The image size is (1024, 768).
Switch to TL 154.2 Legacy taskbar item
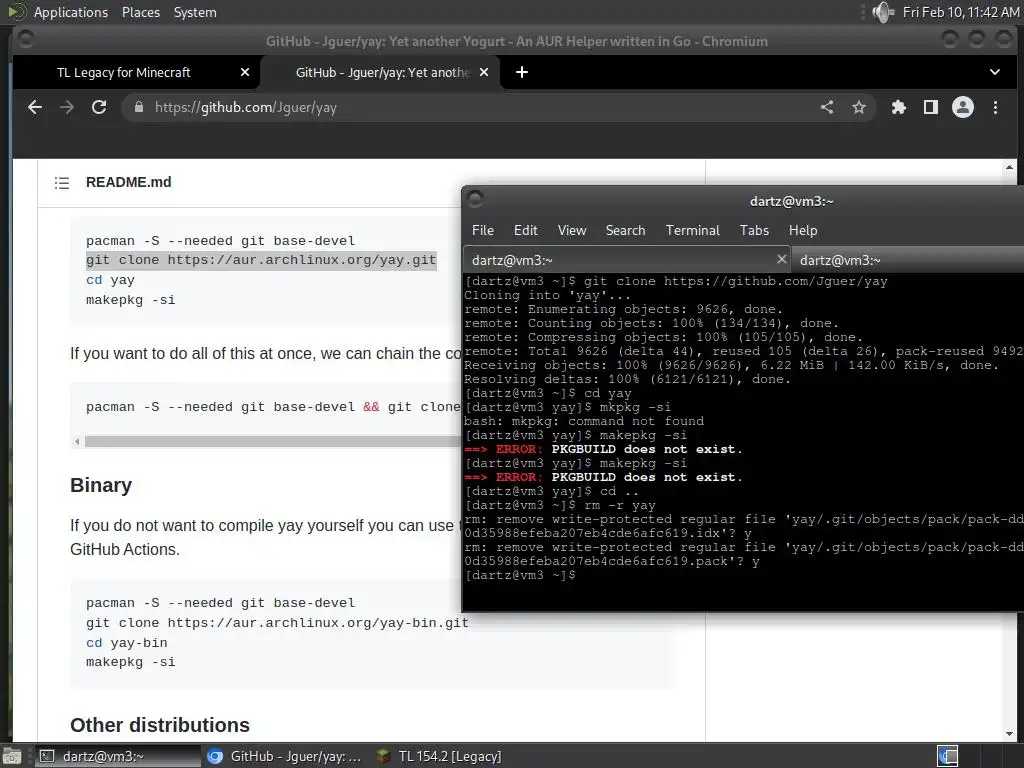[x=441, y=756]
